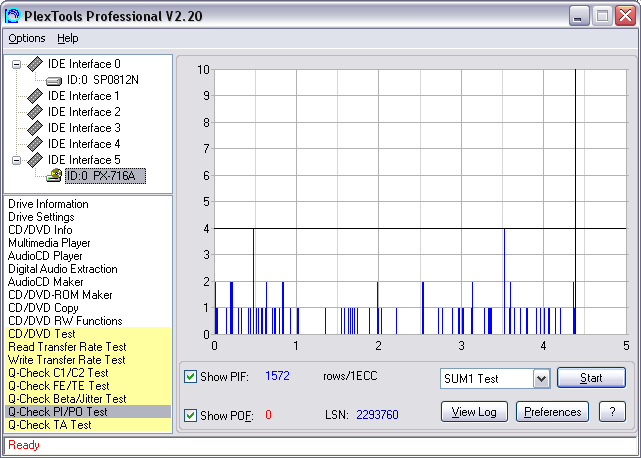Screen dimensions: 641x458
Task: Toggle the Show POF checkbox
Action: pyautogui.click(x=190, y=415)
